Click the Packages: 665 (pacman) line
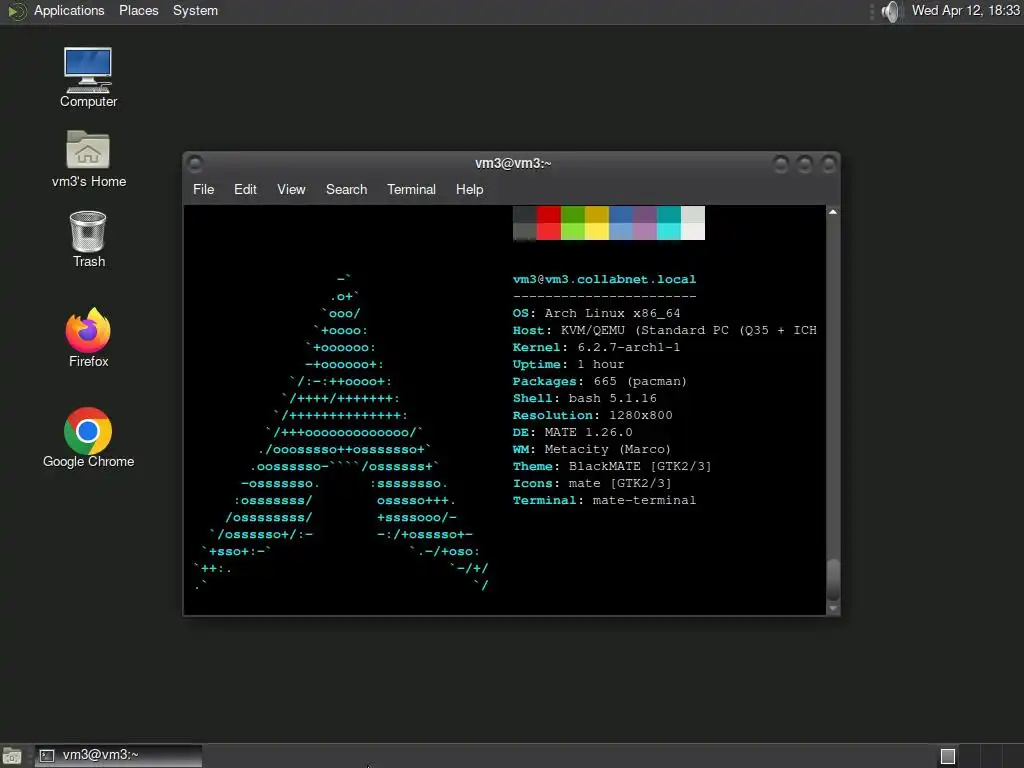 click(600, 381)
